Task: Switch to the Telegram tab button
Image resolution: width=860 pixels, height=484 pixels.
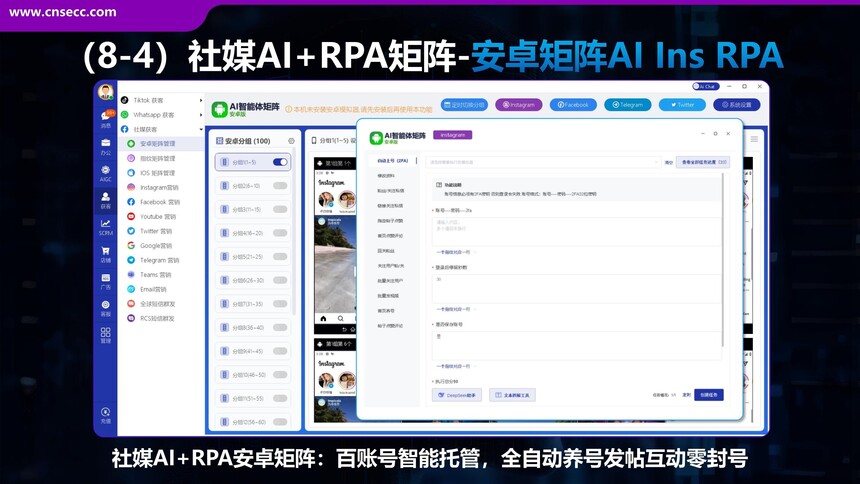Action: point(627,104)
